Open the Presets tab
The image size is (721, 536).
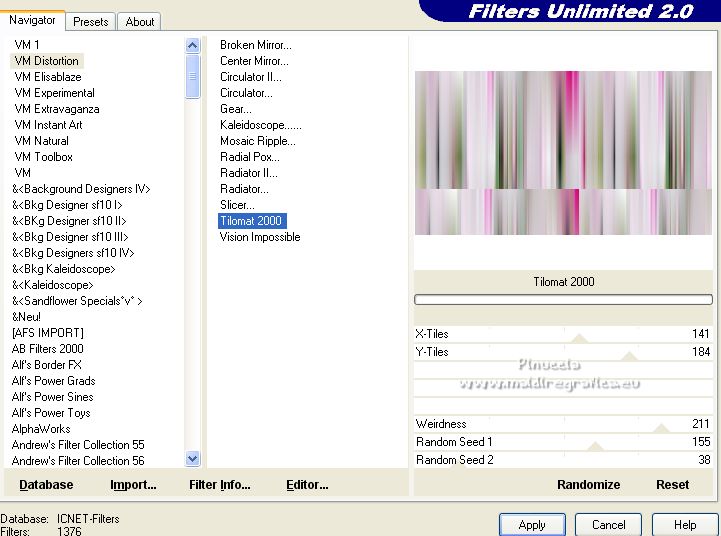tap(91, 22)
